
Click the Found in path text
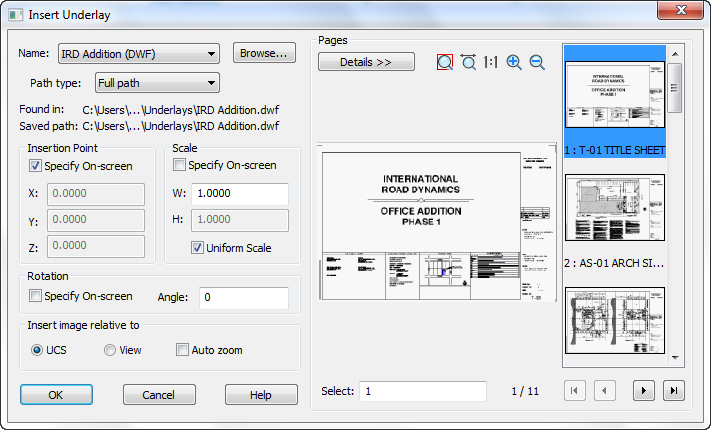(x=180, y=110)
